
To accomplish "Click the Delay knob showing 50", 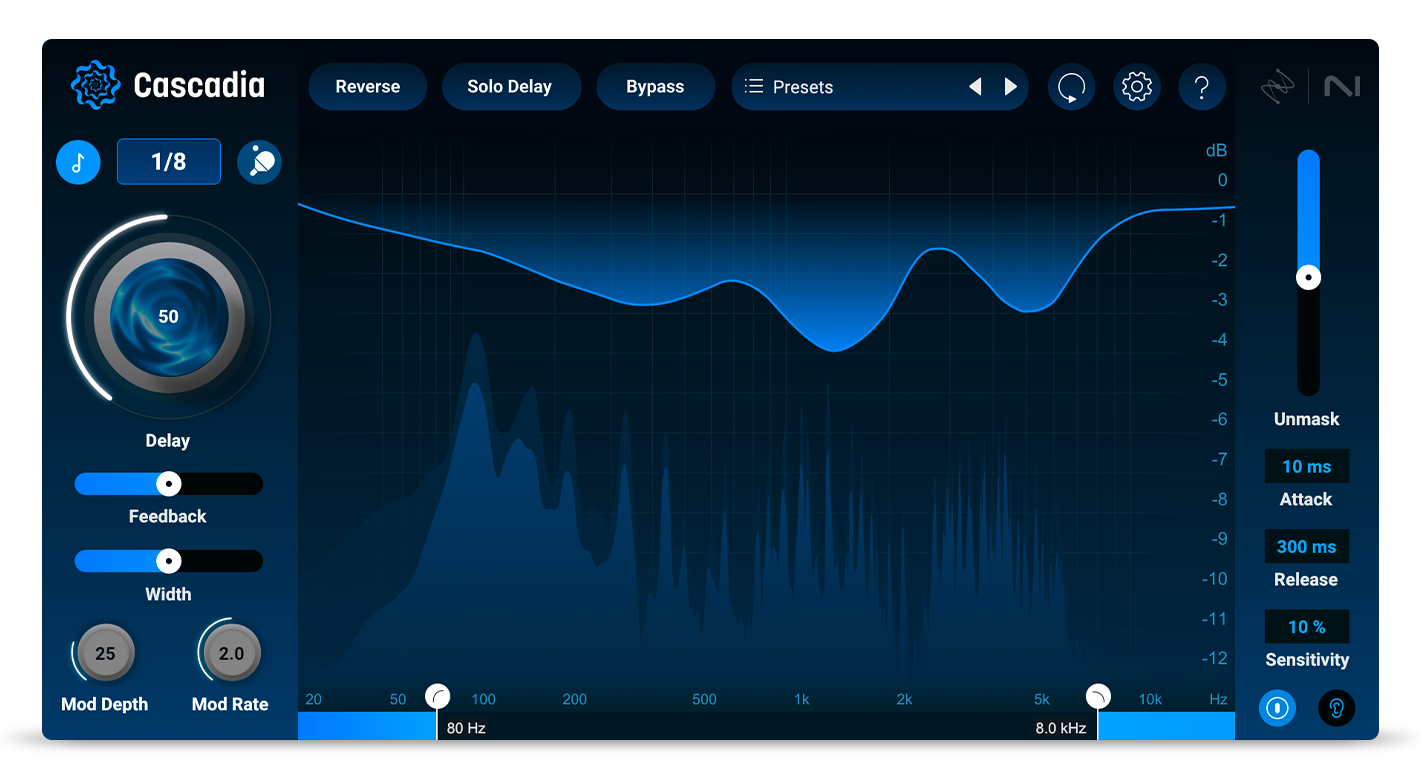I will click(x=168, y=317).
